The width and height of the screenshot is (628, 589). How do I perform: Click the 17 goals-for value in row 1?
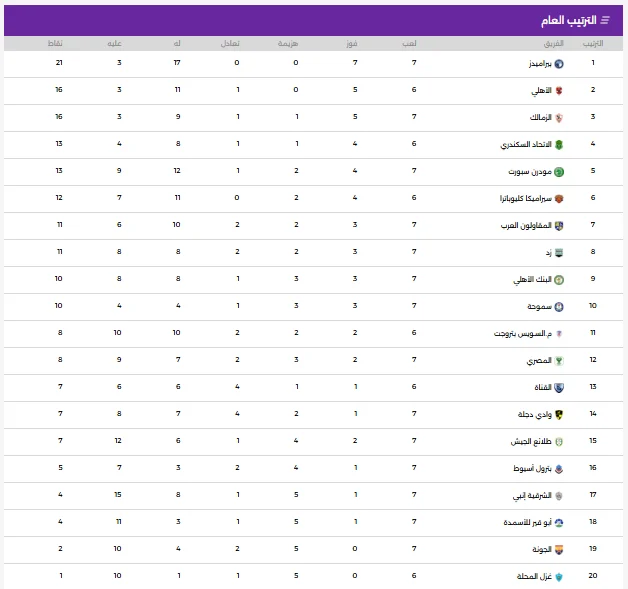177,62
